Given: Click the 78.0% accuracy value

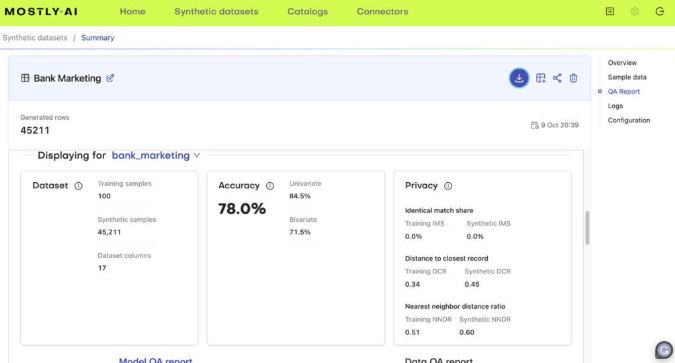Looking at the screenshot, I should (242, 209).
